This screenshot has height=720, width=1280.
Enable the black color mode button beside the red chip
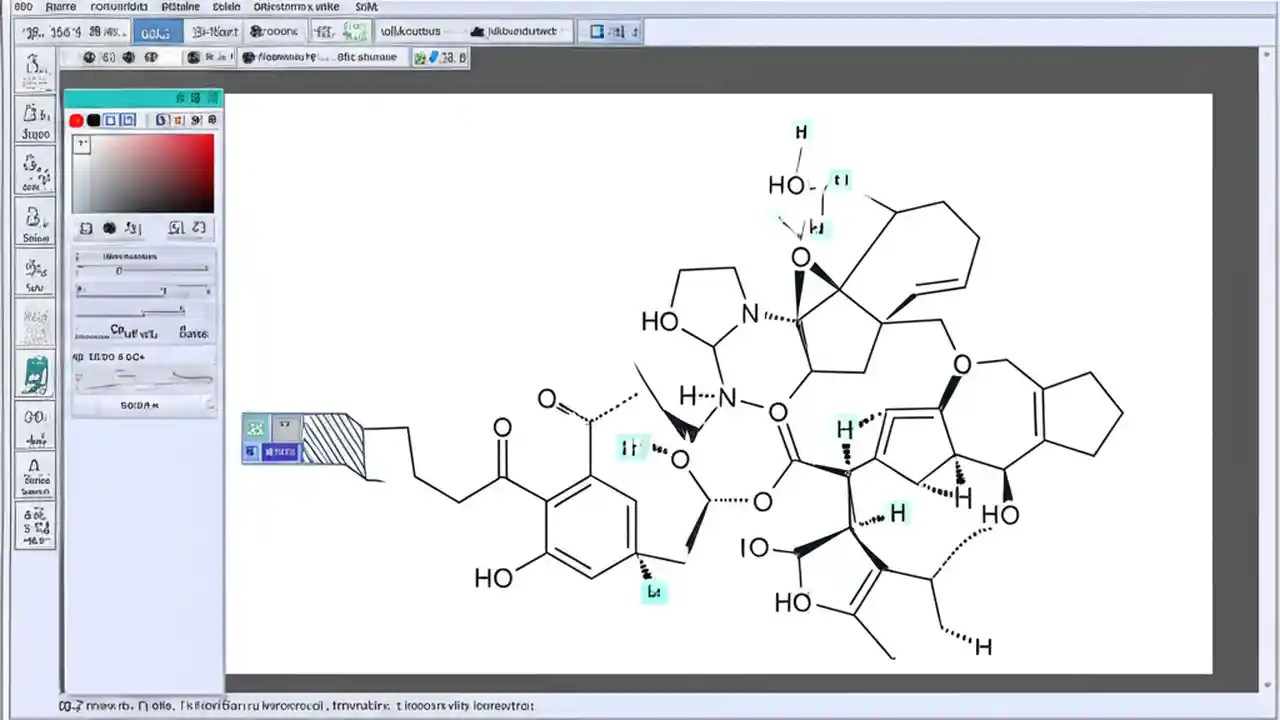[93, 120]
